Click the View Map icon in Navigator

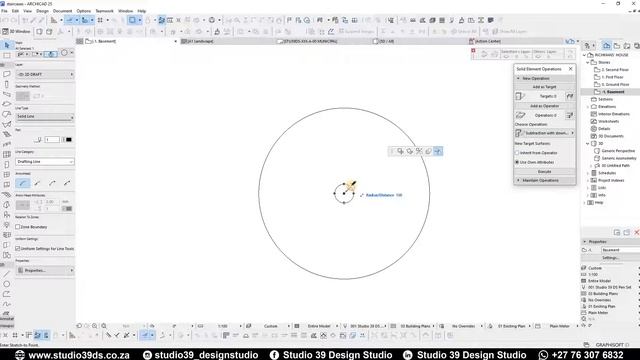click(x=617, y=46)
